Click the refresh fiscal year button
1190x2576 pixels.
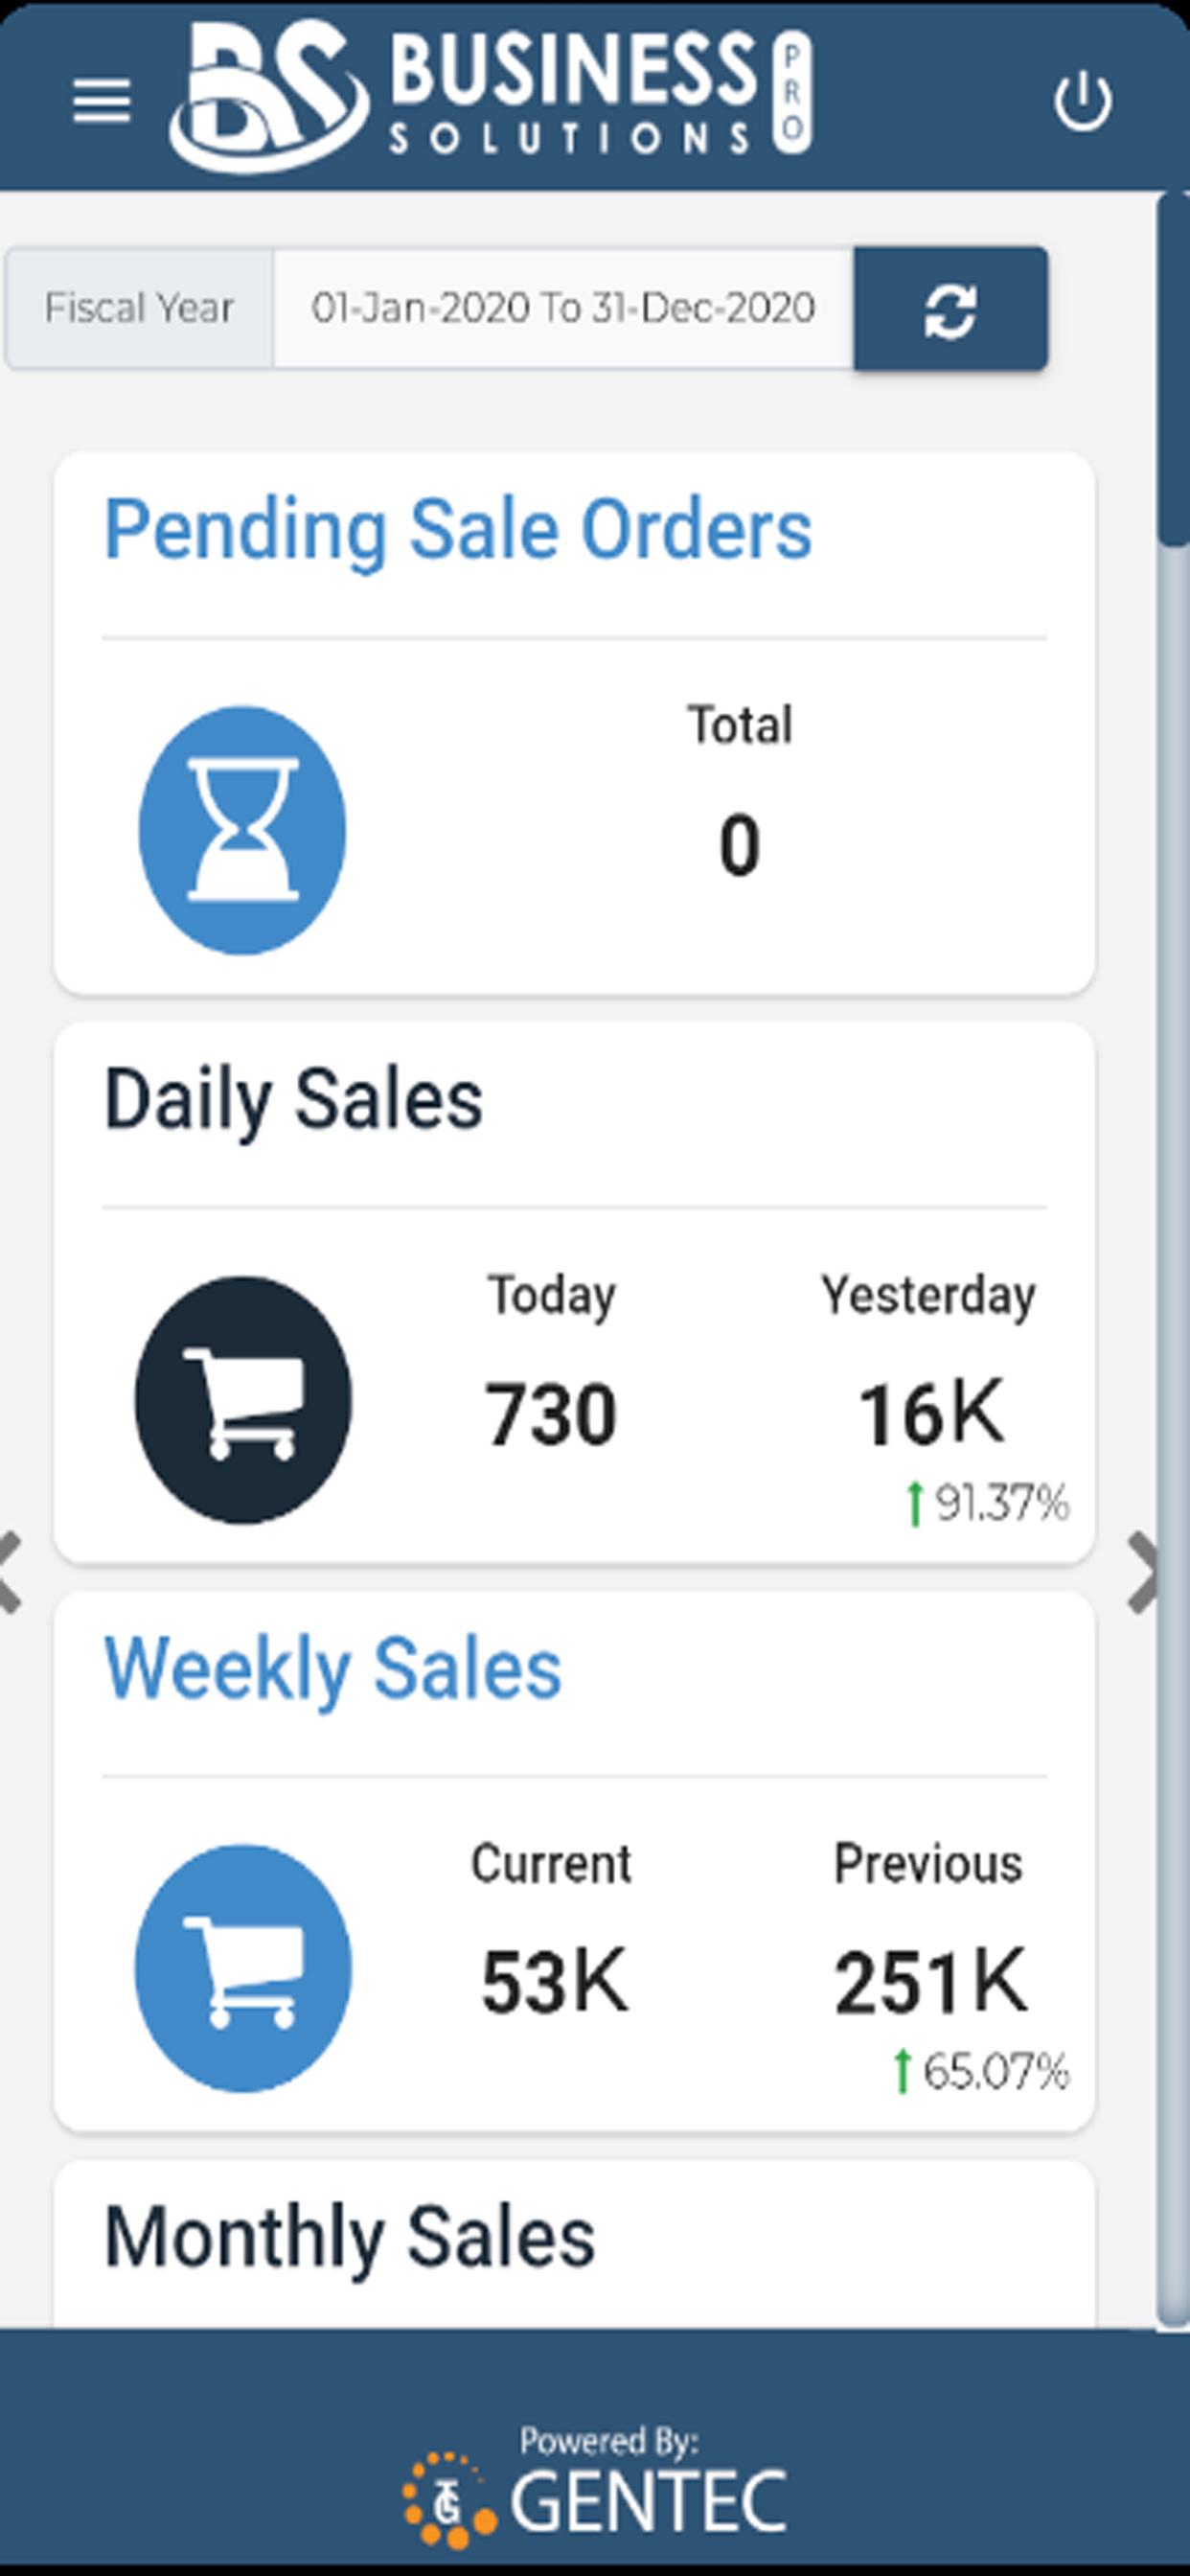point(950,309)
